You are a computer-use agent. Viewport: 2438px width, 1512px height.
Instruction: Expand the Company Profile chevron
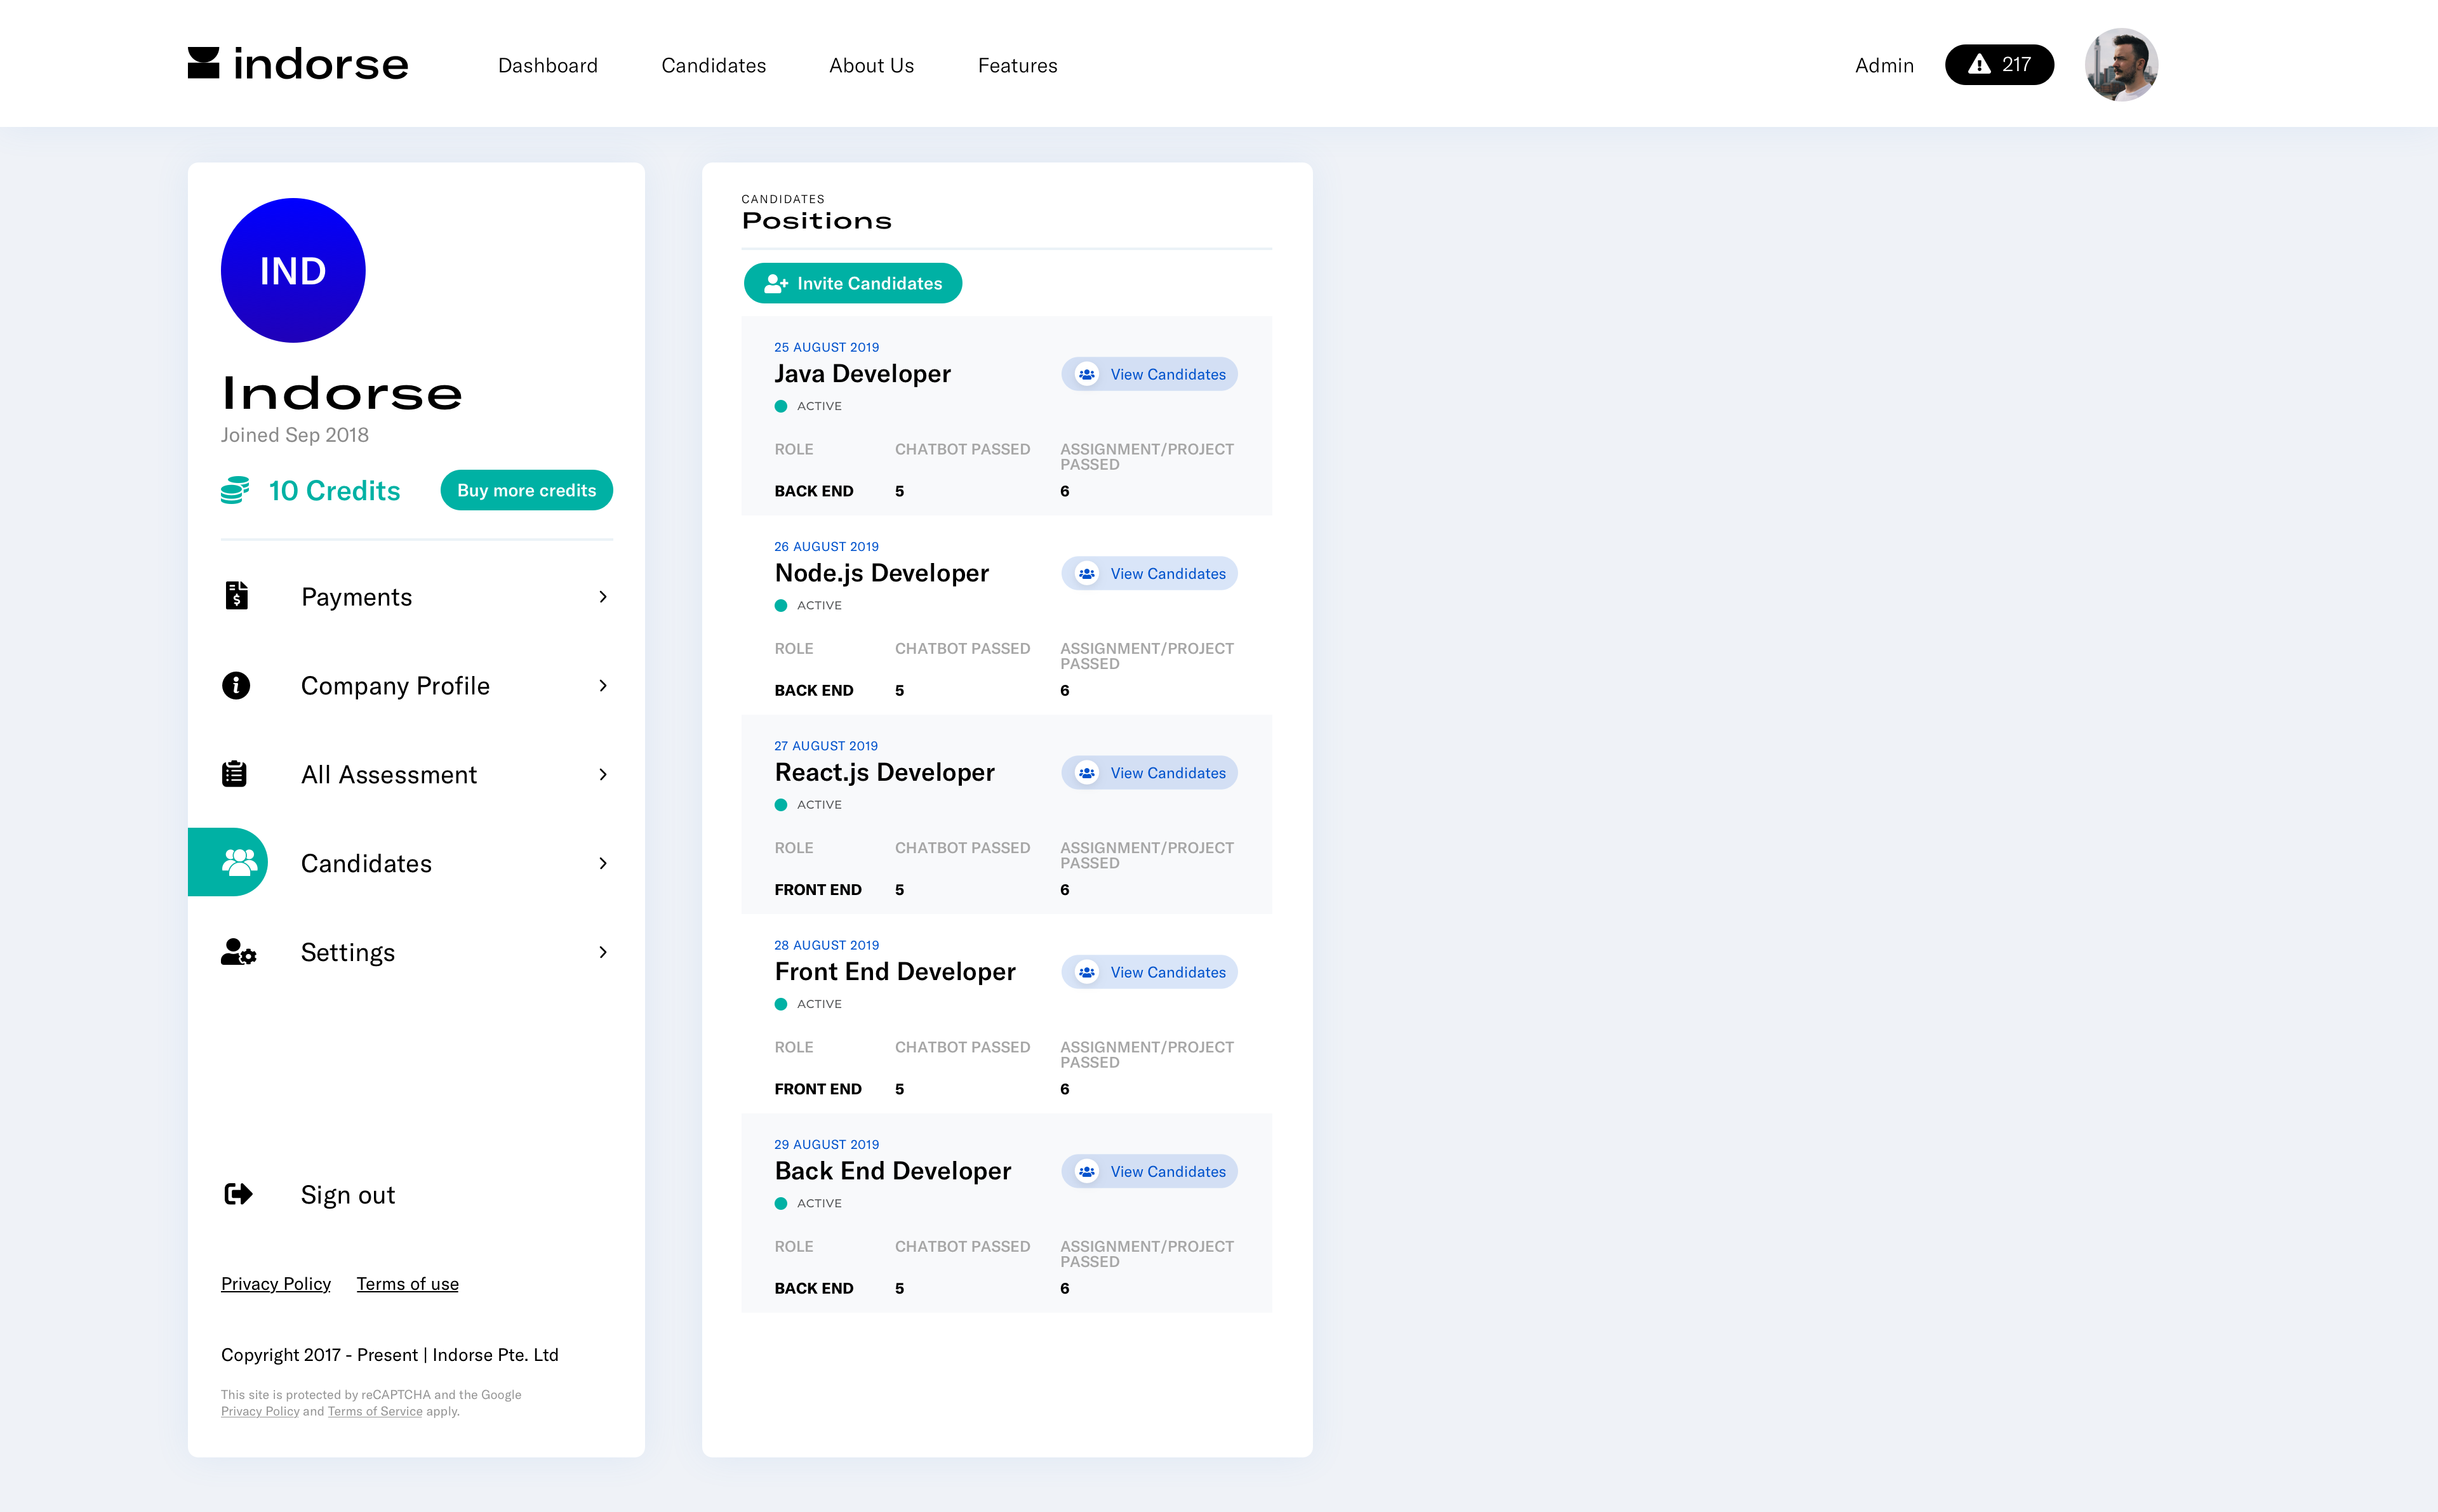tap(603, 686)
